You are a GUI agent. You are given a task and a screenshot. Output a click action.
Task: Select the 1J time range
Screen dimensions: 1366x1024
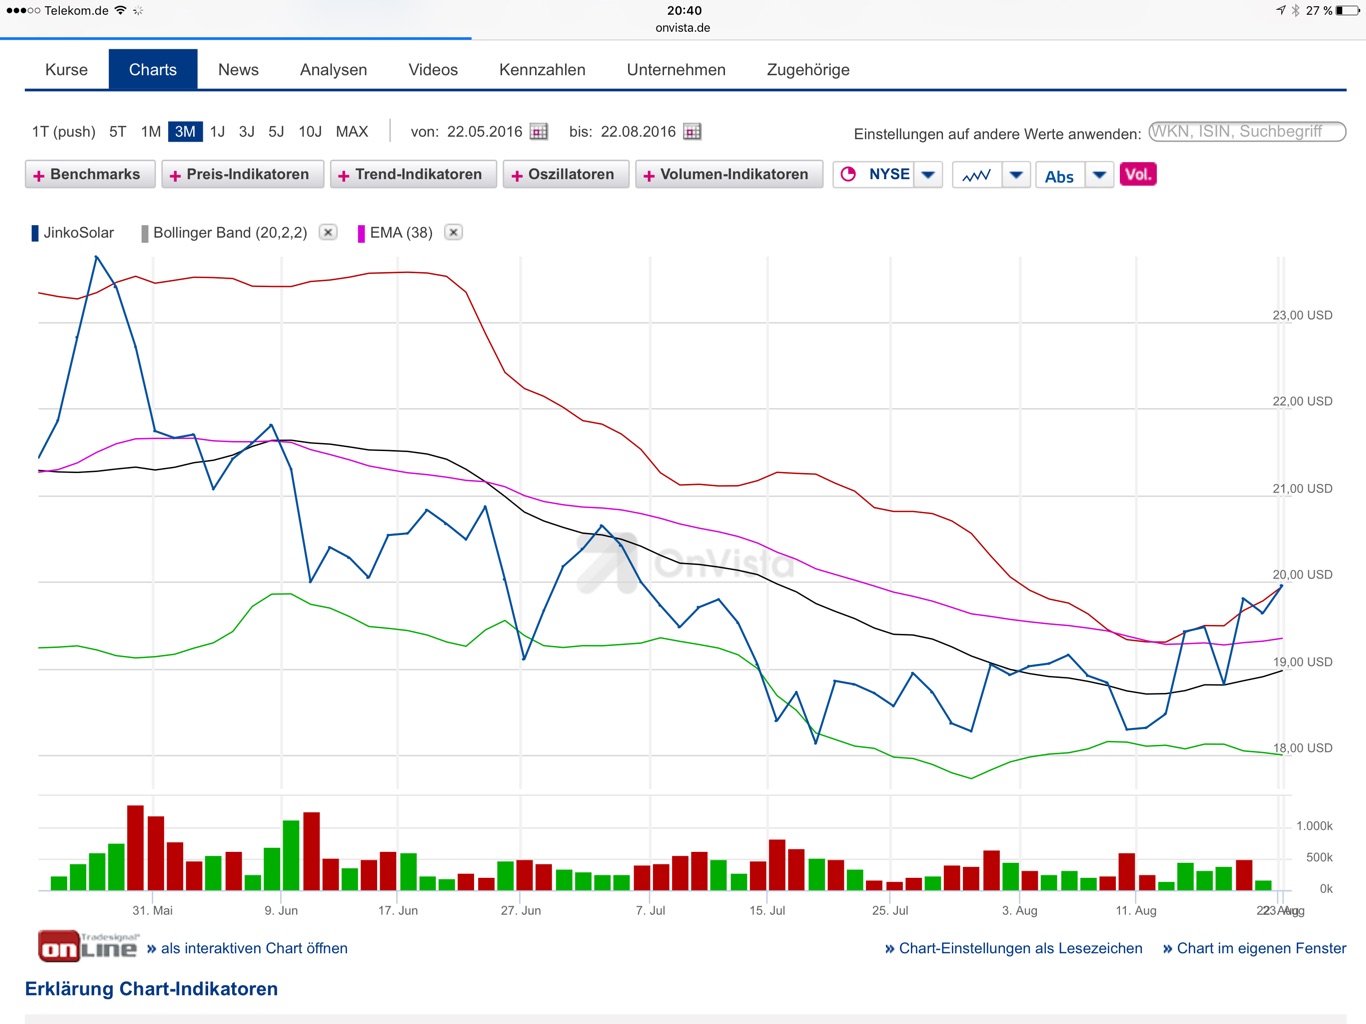point(217,132)
